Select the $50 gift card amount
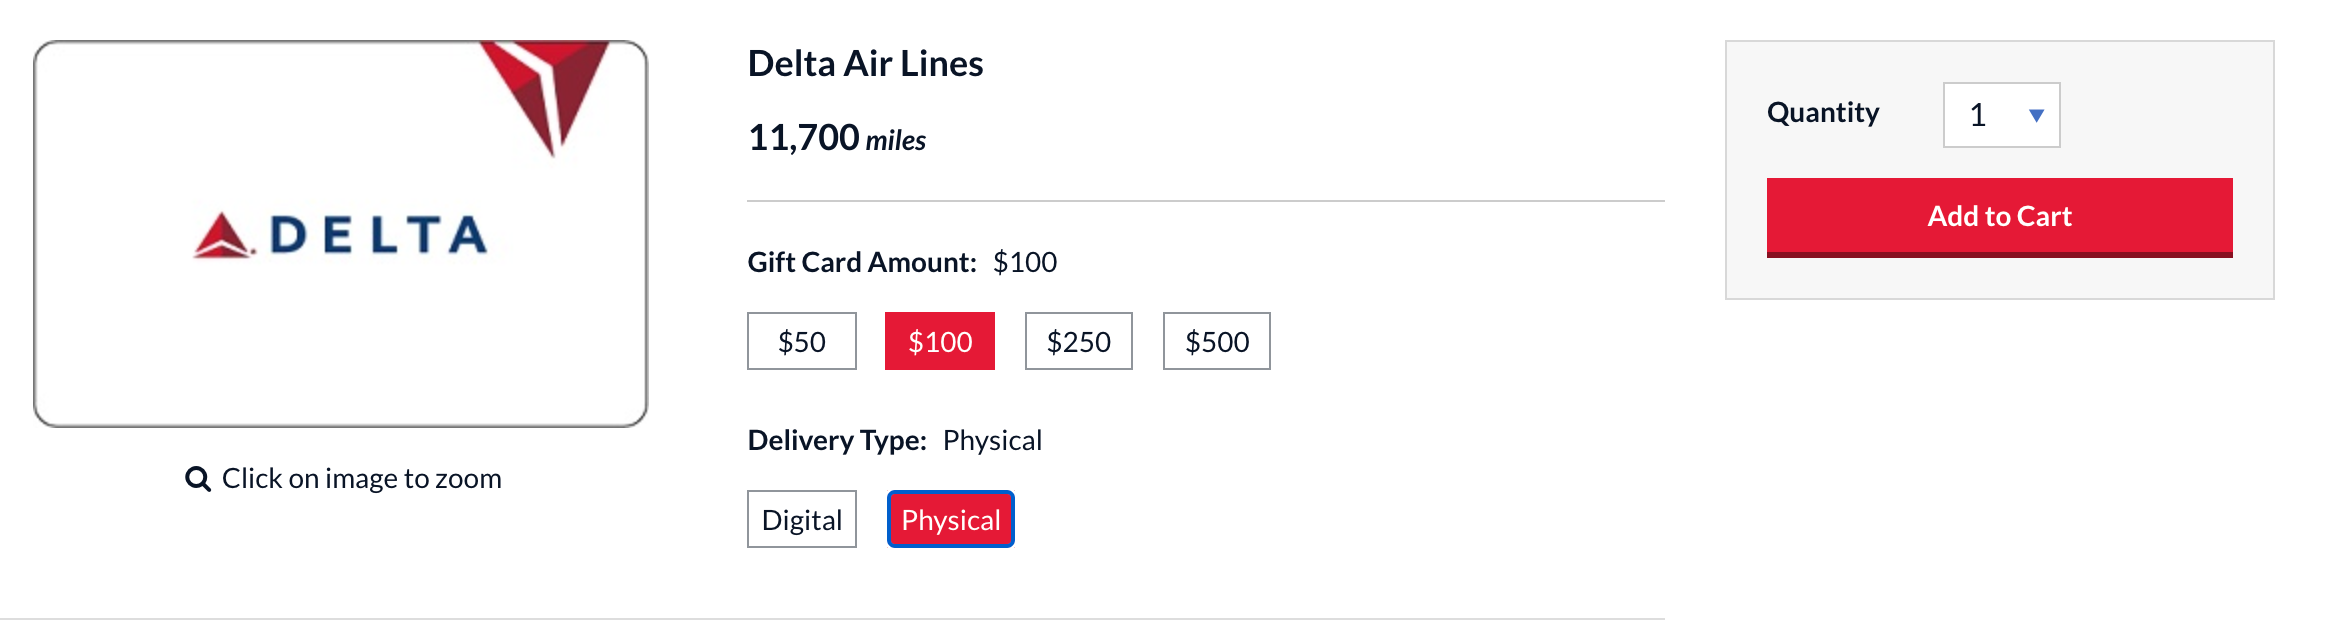 [801, 342]
